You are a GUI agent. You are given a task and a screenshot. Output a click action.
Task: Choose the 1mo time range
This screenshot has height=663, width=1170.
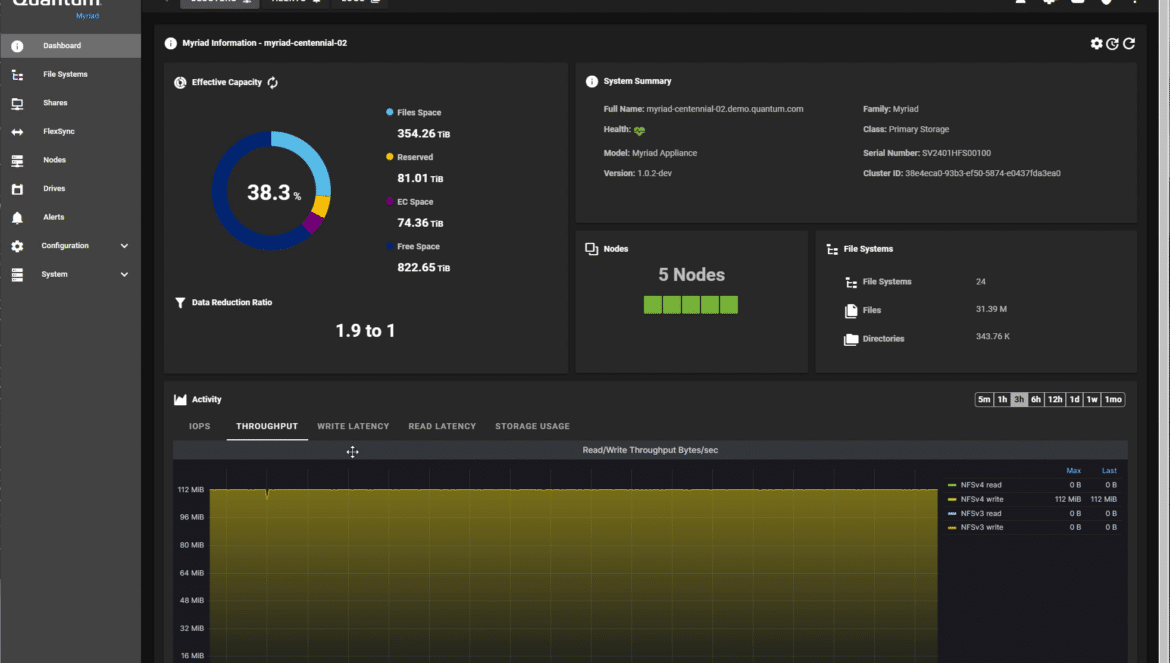click(1113, 400)
